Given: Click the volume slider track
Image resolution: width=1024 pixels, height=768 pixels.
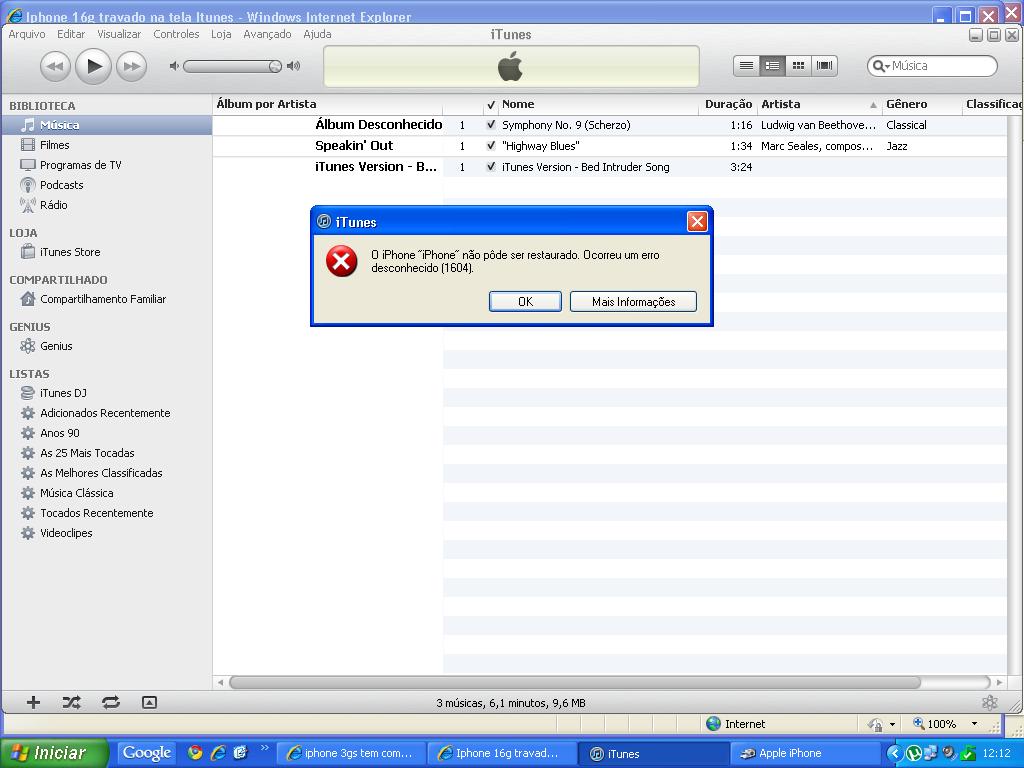Looking at the screenshot, I should click(x=232, y=66).
